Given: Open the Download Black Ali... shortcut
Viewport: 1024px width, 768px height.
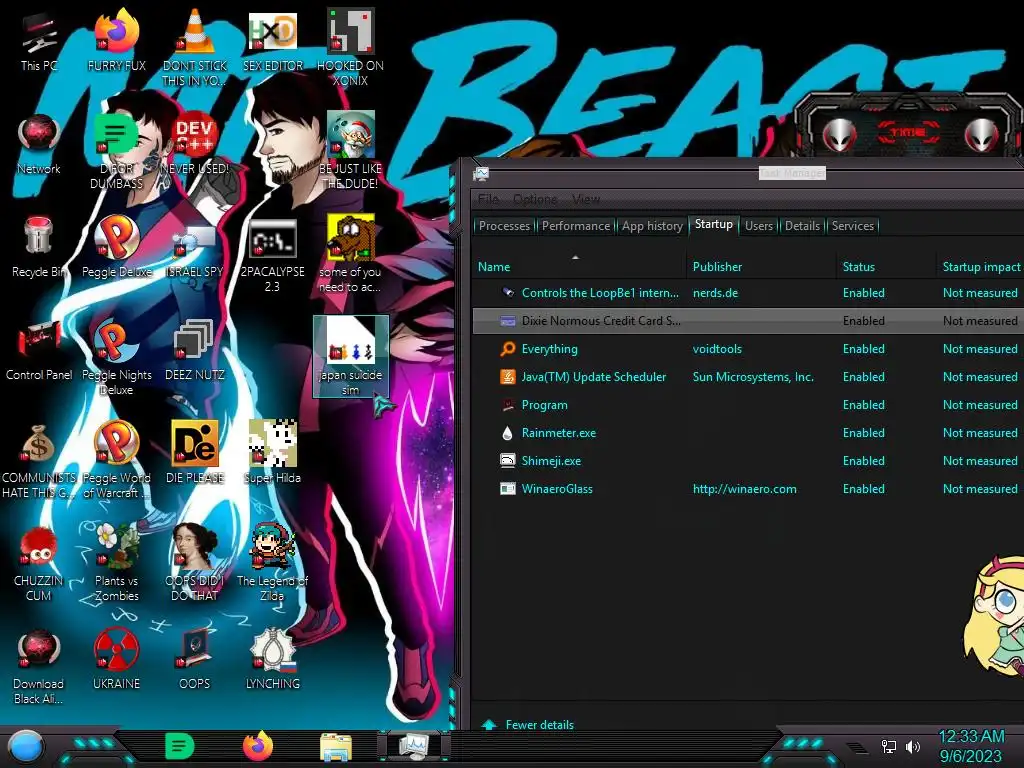Looking at the screenshot, I should (x=39, y=667).
